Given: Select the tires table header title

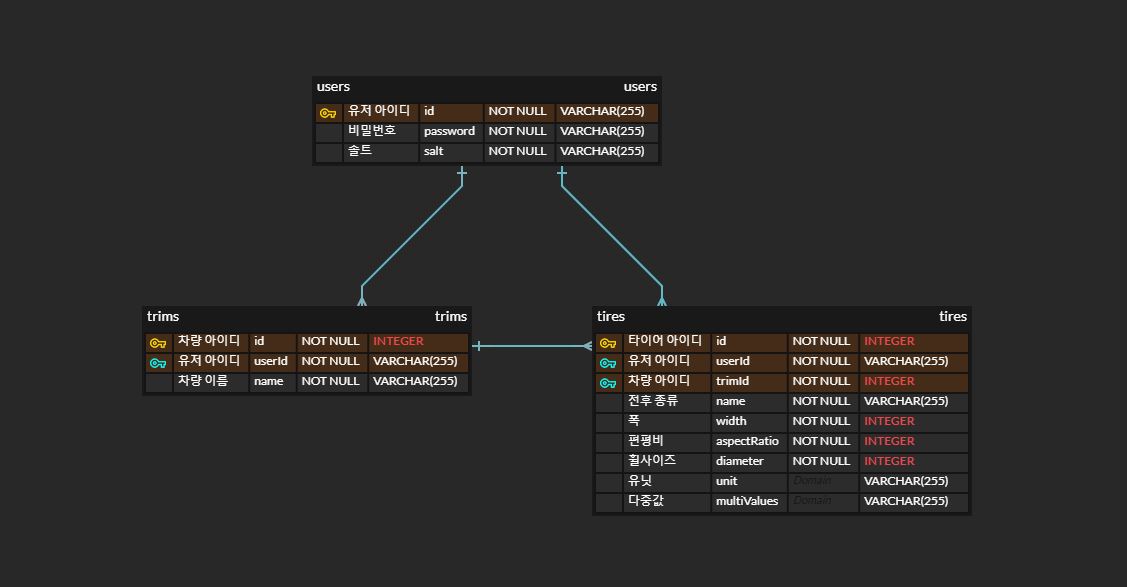Looking at the screenshot, I should [611, 316].
